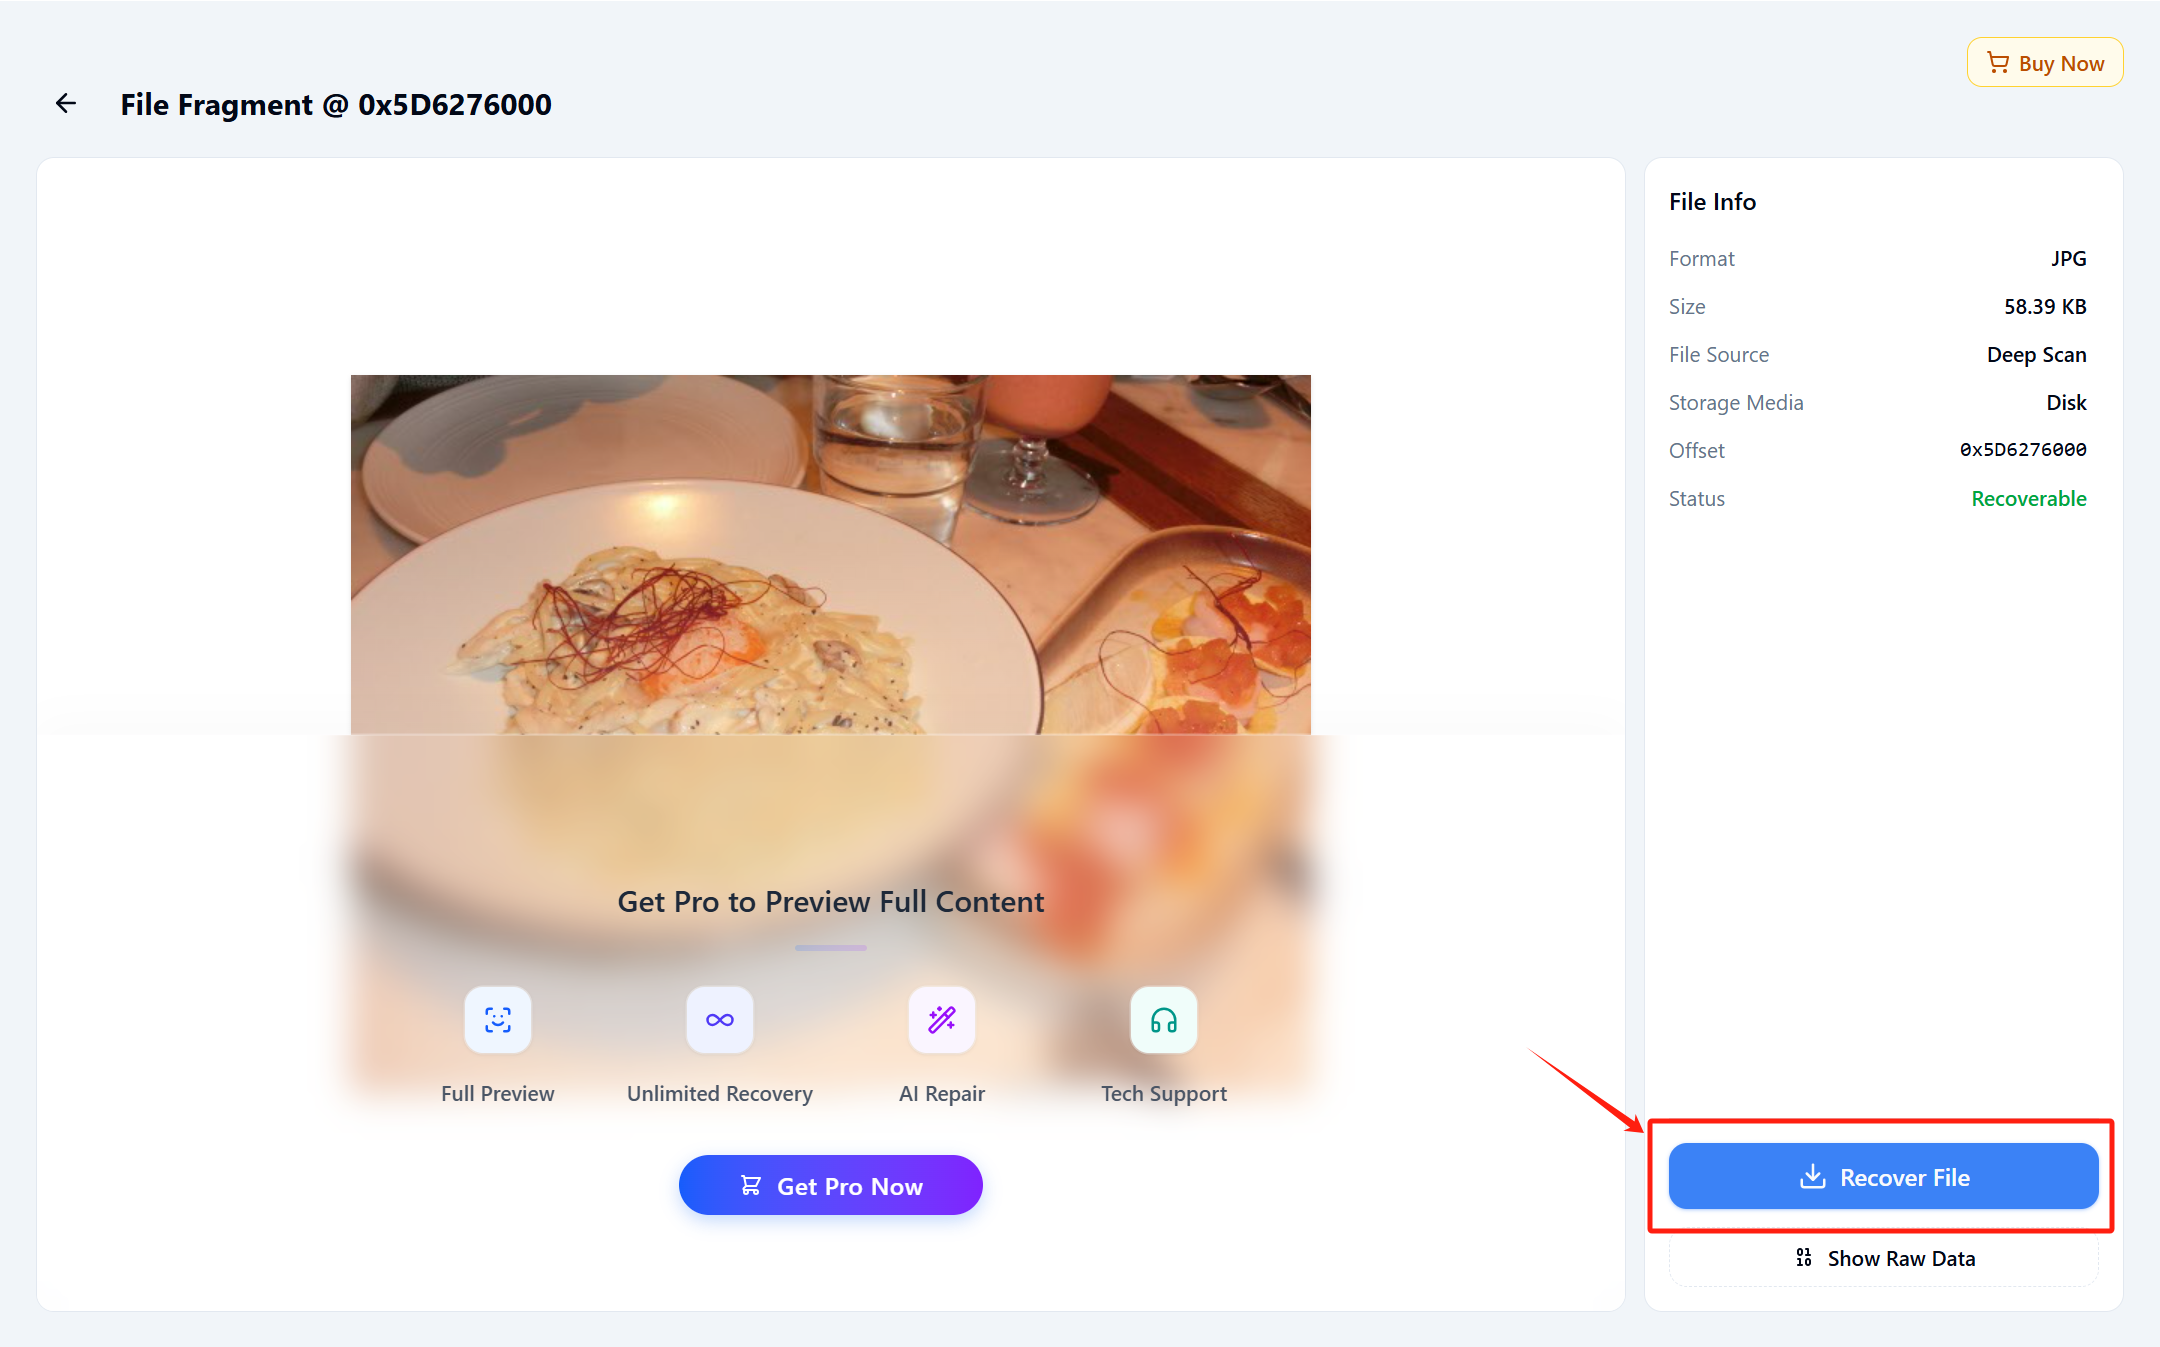2160x1347 pixels.
Task: Click the Recoverable status value
Action: click(2028, 499)
